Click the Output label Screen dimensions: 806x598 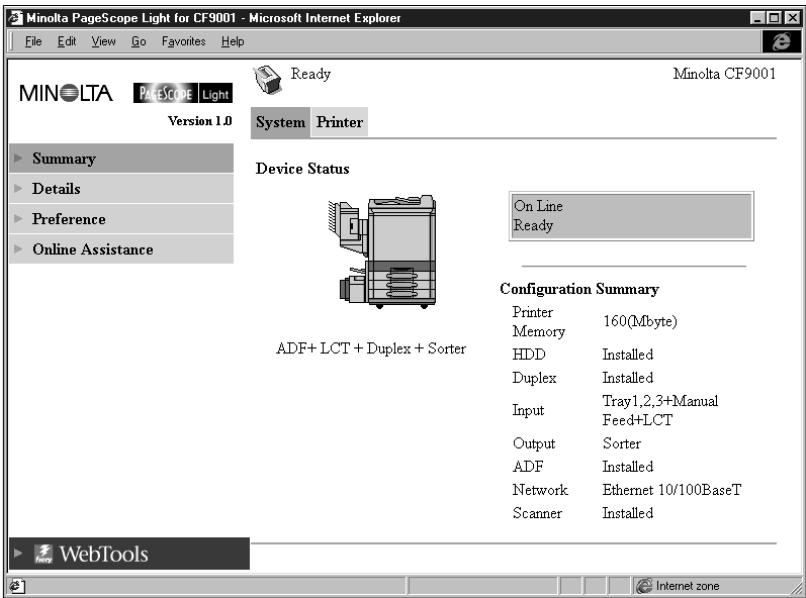(x=534, y=443)
